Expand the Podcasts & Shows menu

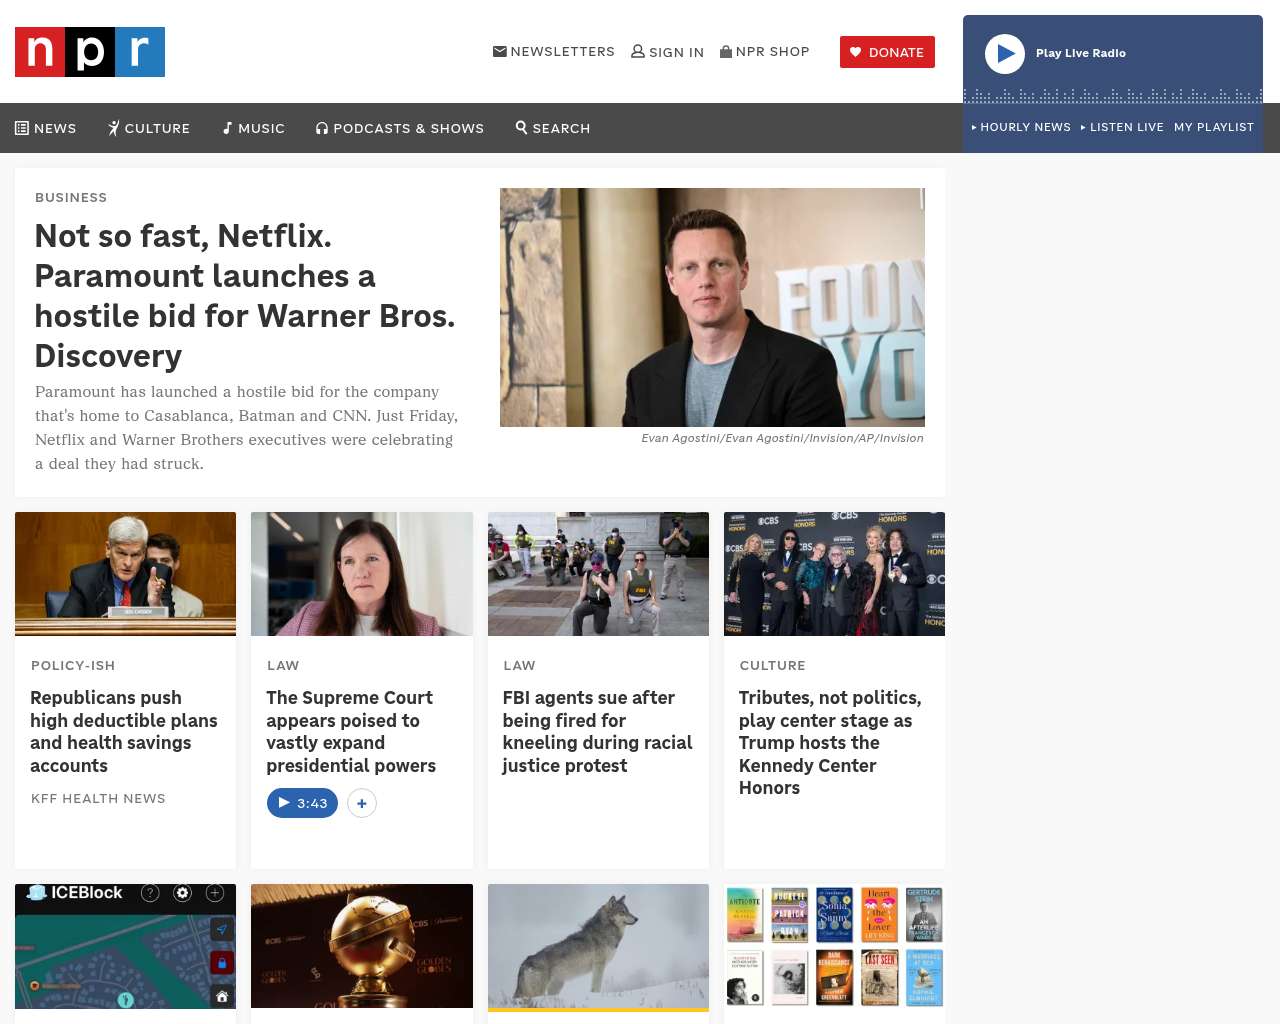(x=400, y=128)
